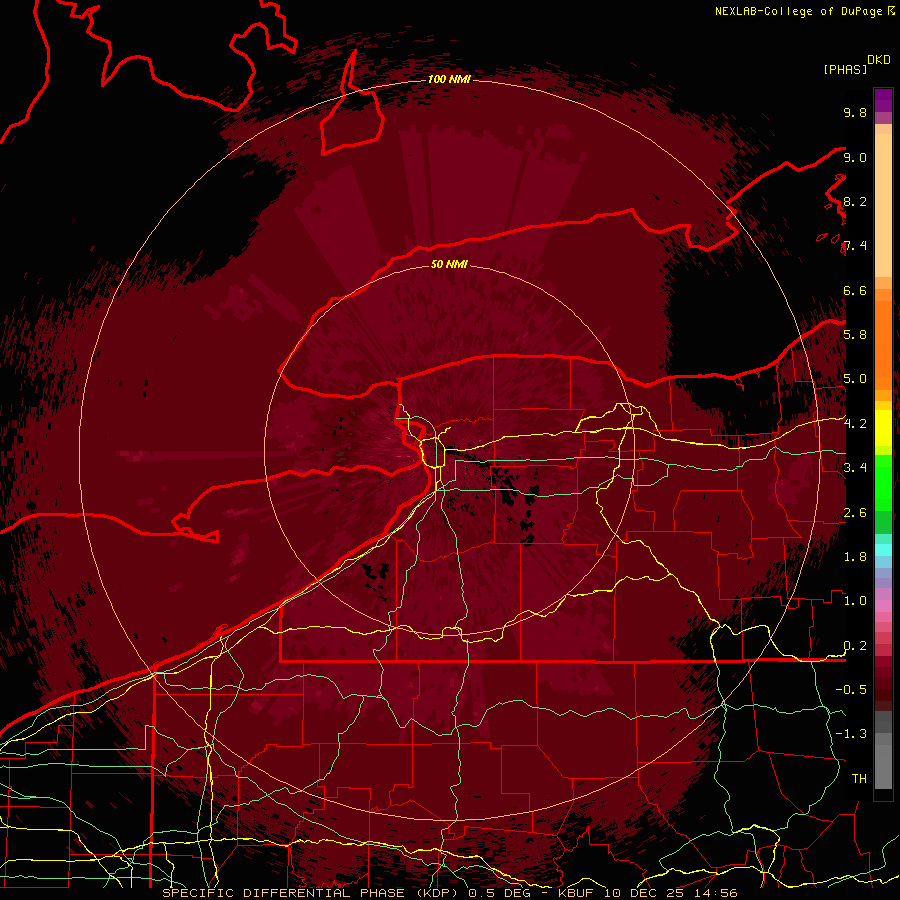Click the 14:56 timestamp

[x=716, y=893]
